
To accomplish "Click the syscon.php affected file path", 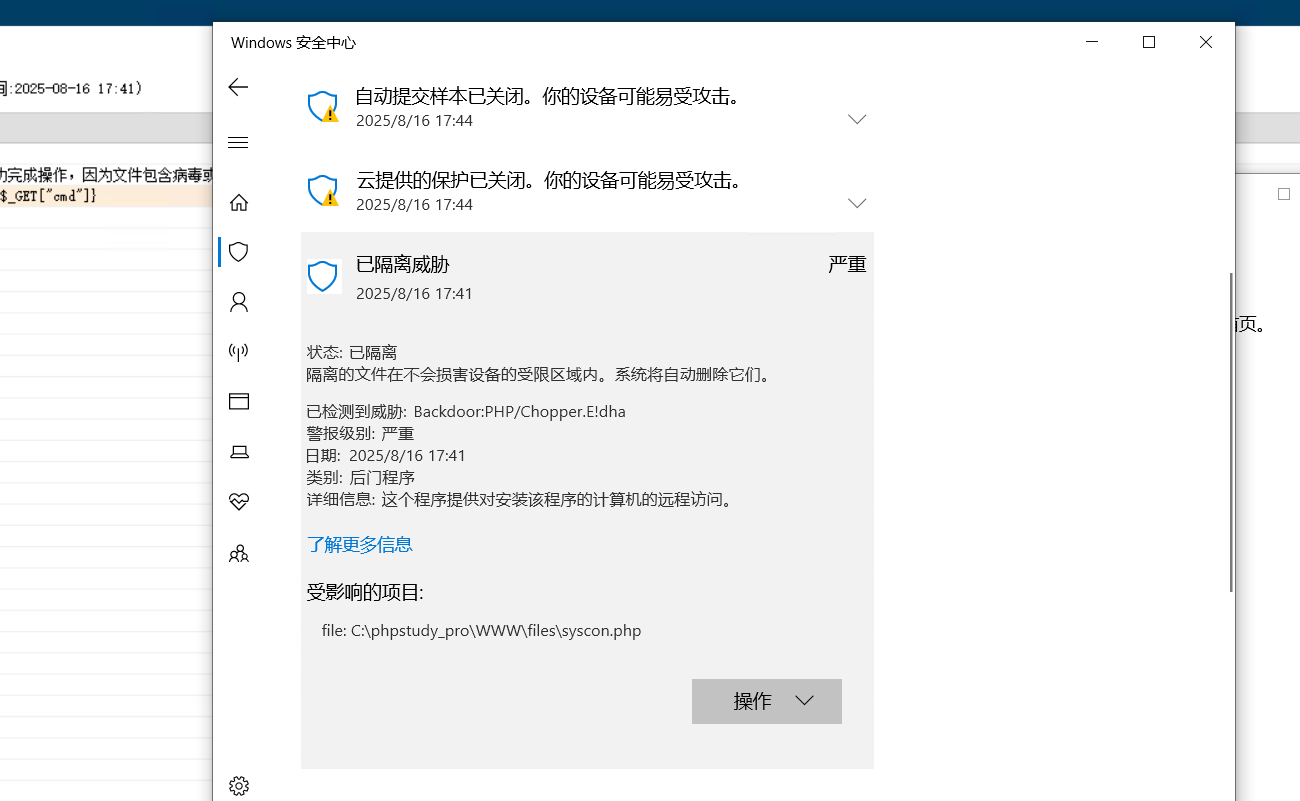I will [x=481, y=631].
